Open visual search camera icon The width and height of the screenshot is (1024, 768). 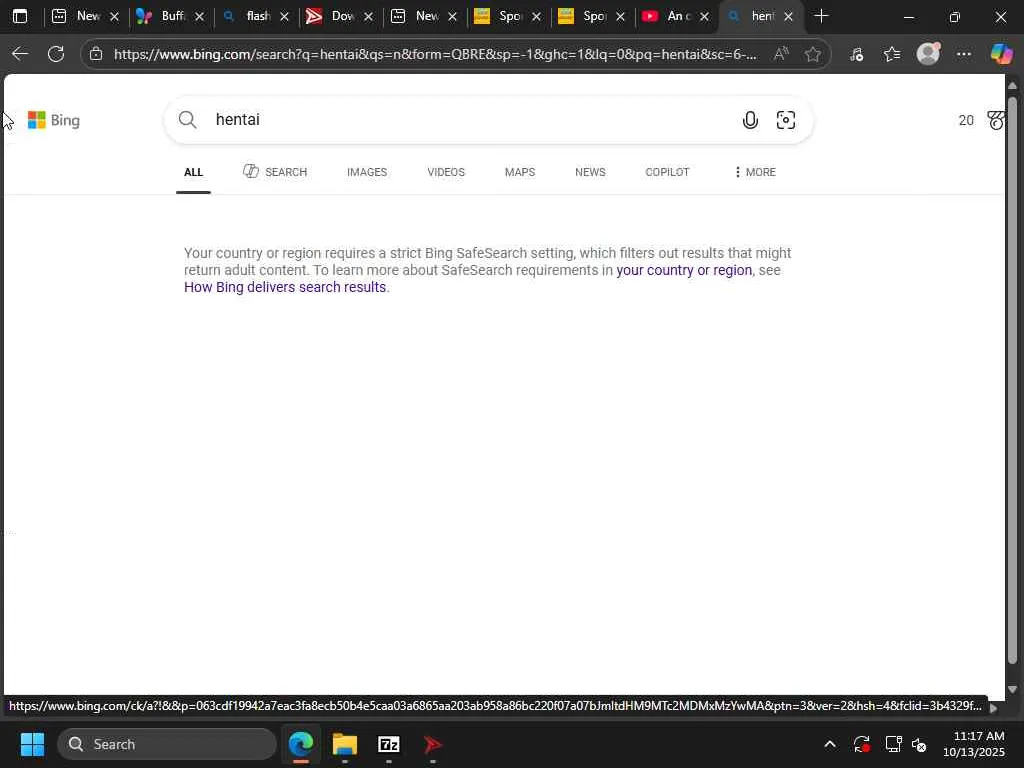click(786, 120)
